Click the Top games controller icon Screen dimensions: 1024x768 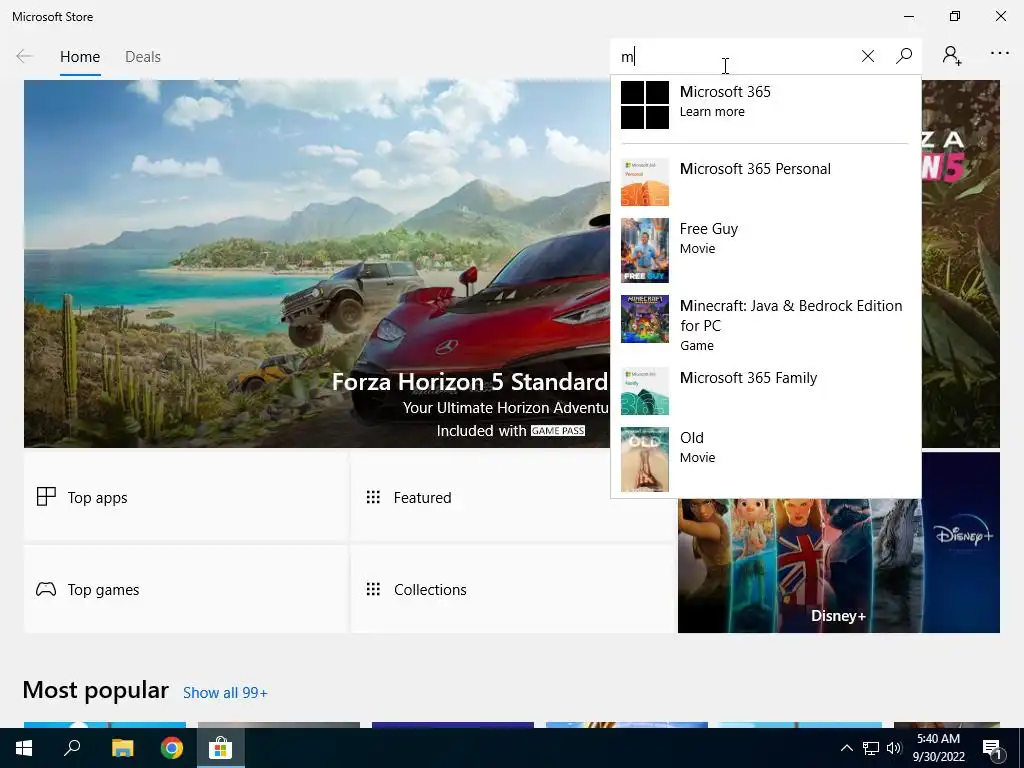tap(46, 589)
